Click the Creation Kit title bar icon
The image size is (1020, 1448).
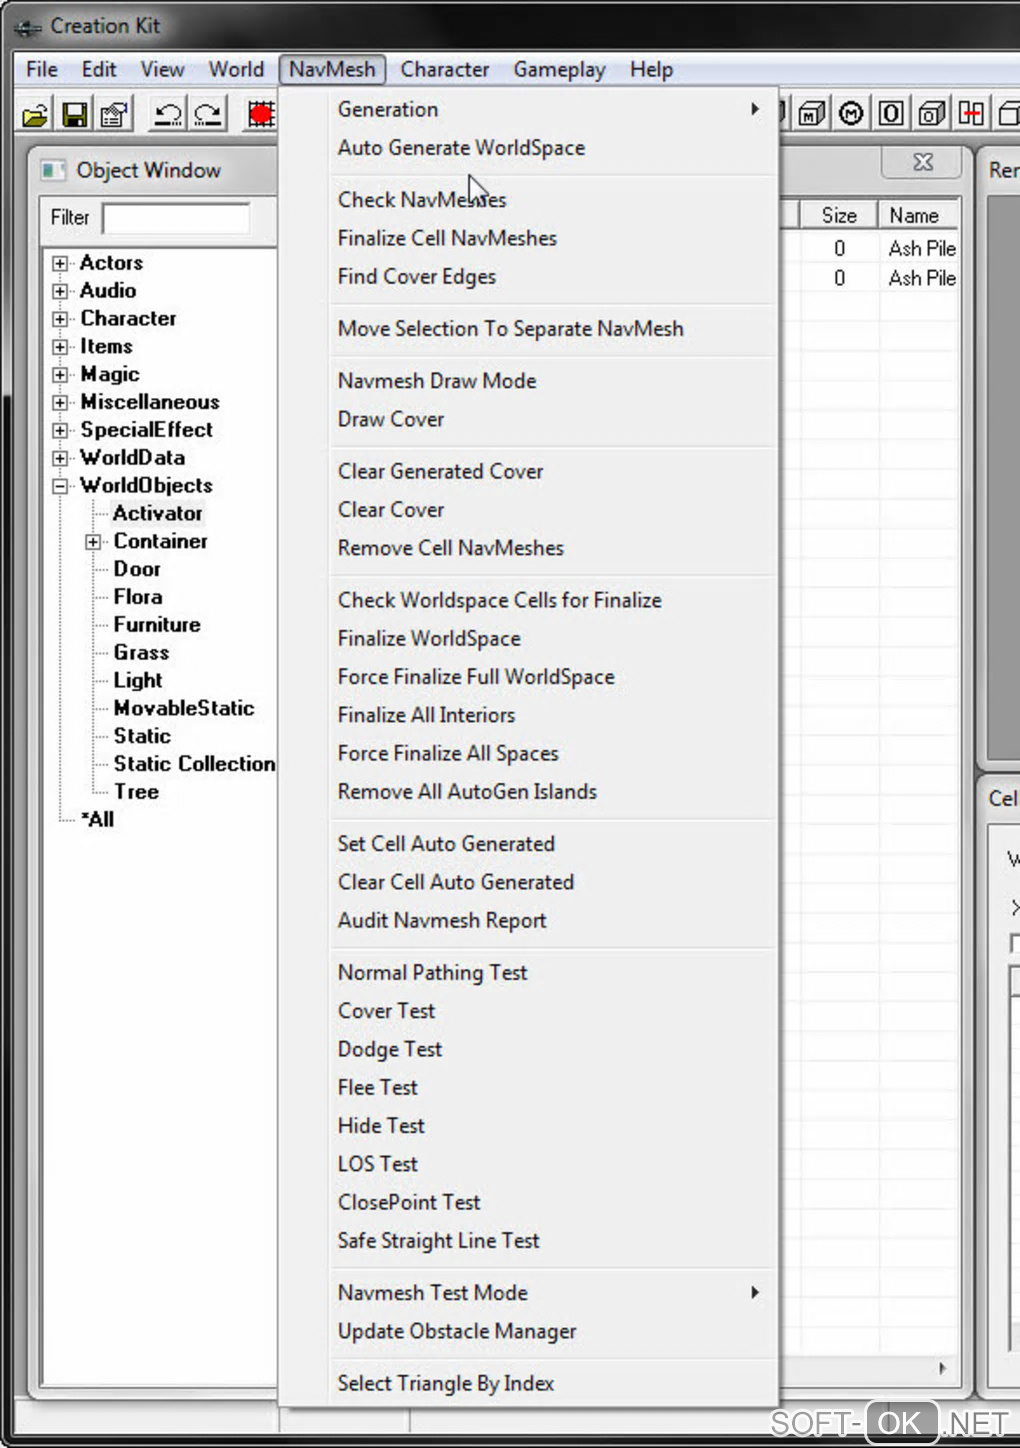(x=29, y=27)
